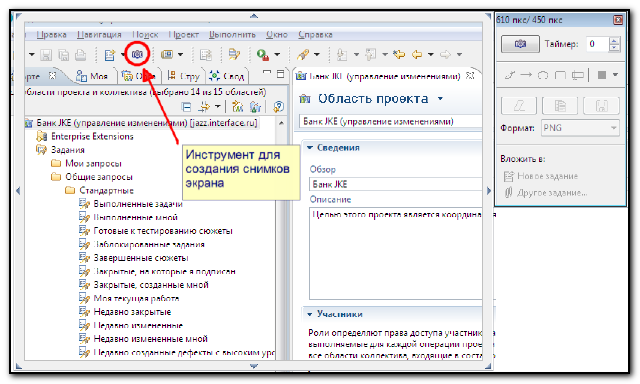The image size is (640, 384).
Task: Open the screenshot capture tool in toolbar
Action: pyautogui.click(x=137, y=54)
